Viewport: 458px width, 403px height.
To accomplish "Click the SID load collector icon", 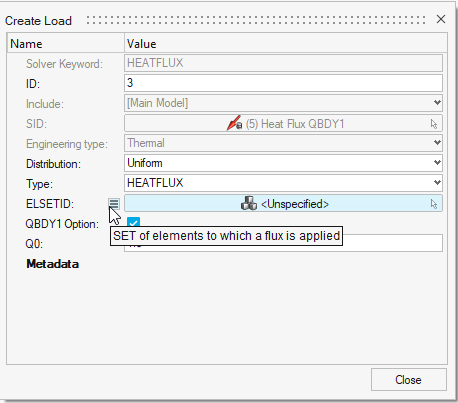I will coord(234,123).
